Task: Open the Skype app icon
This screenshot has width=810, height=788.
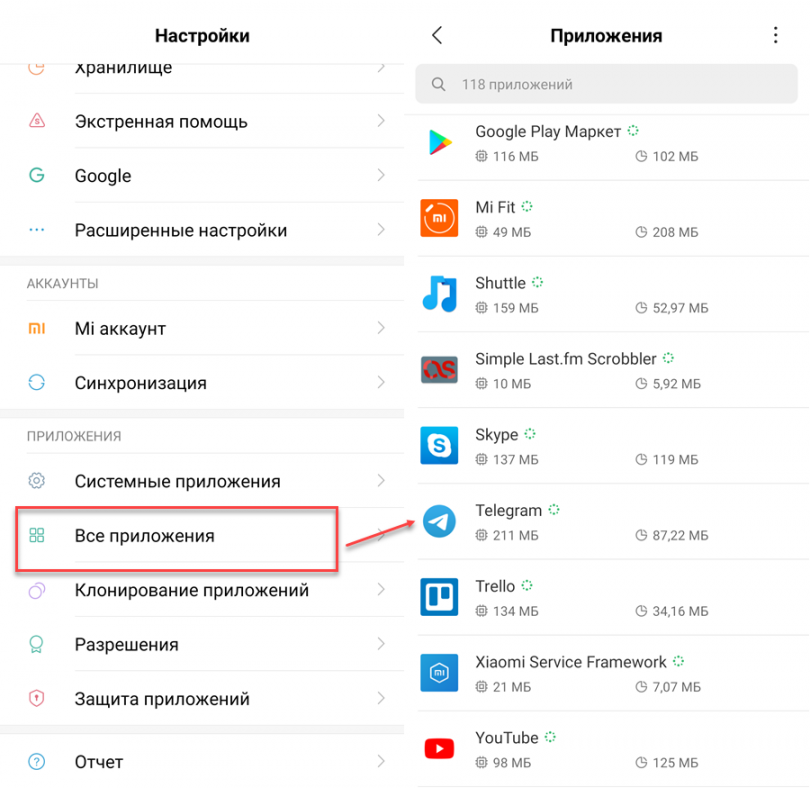Action: (x=439, y=445)
